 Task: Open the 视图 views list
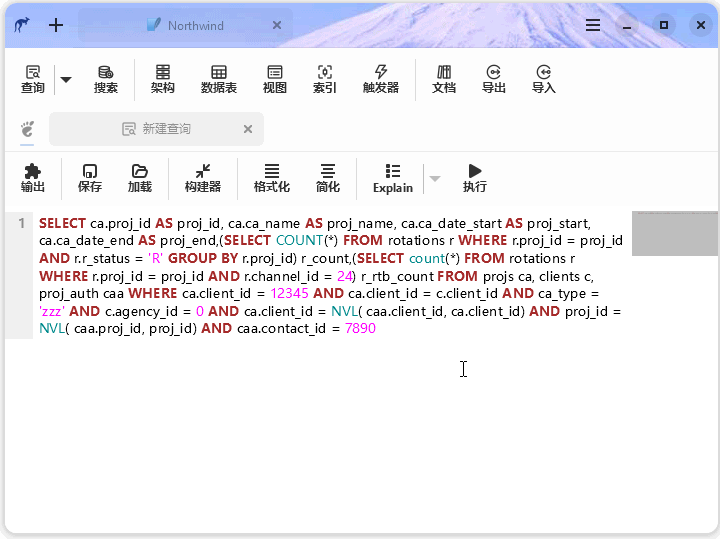click(275, 79)
